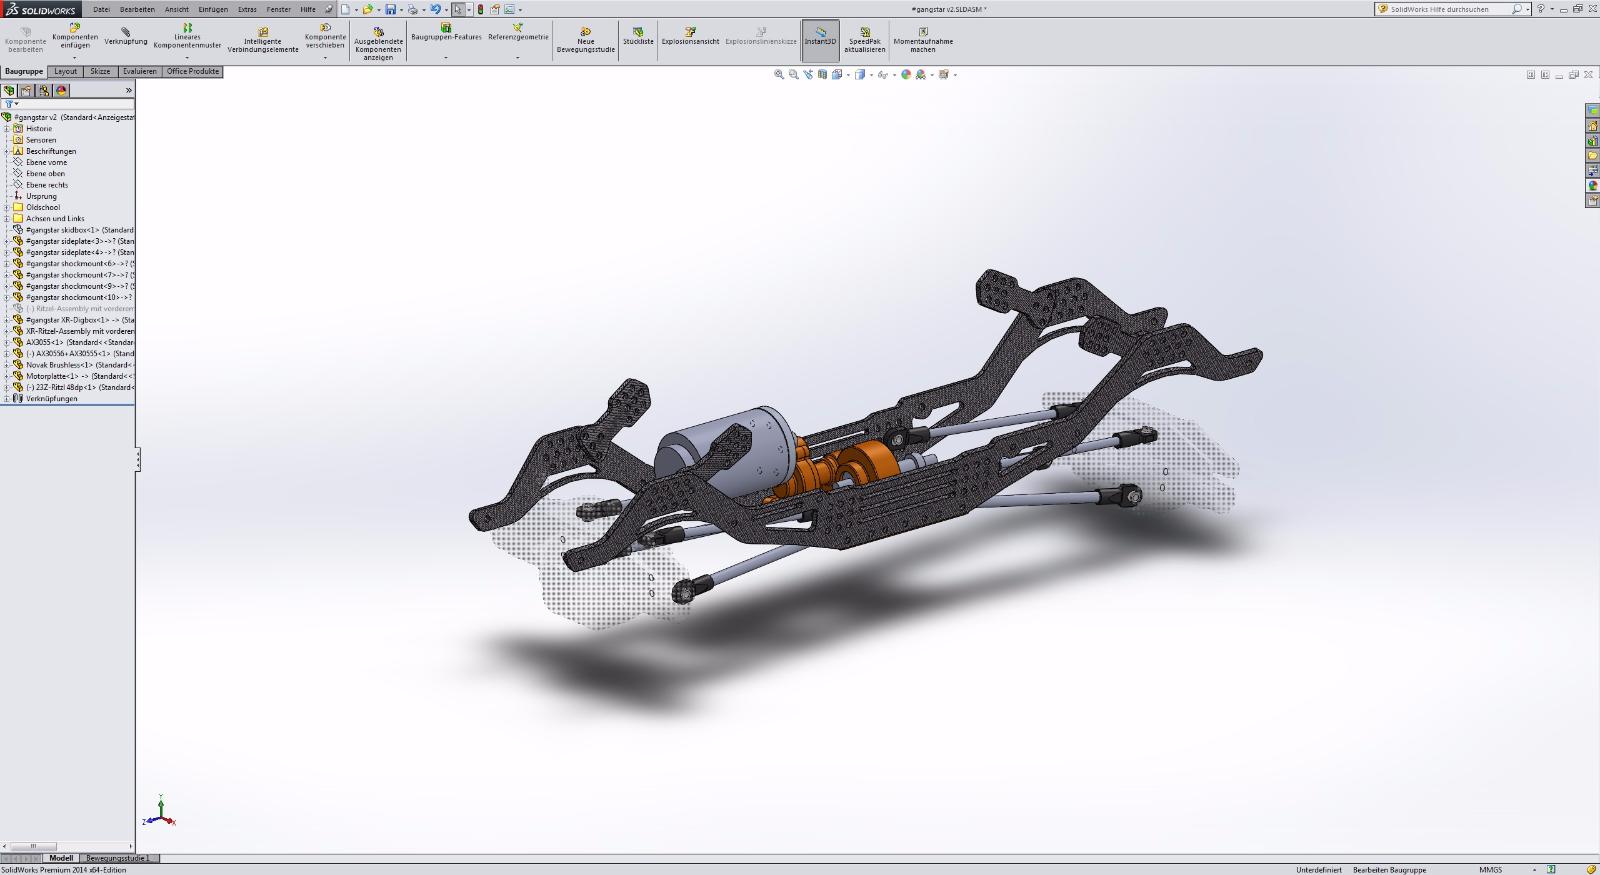Expand the Verknüpfungen node

[7, 398]
